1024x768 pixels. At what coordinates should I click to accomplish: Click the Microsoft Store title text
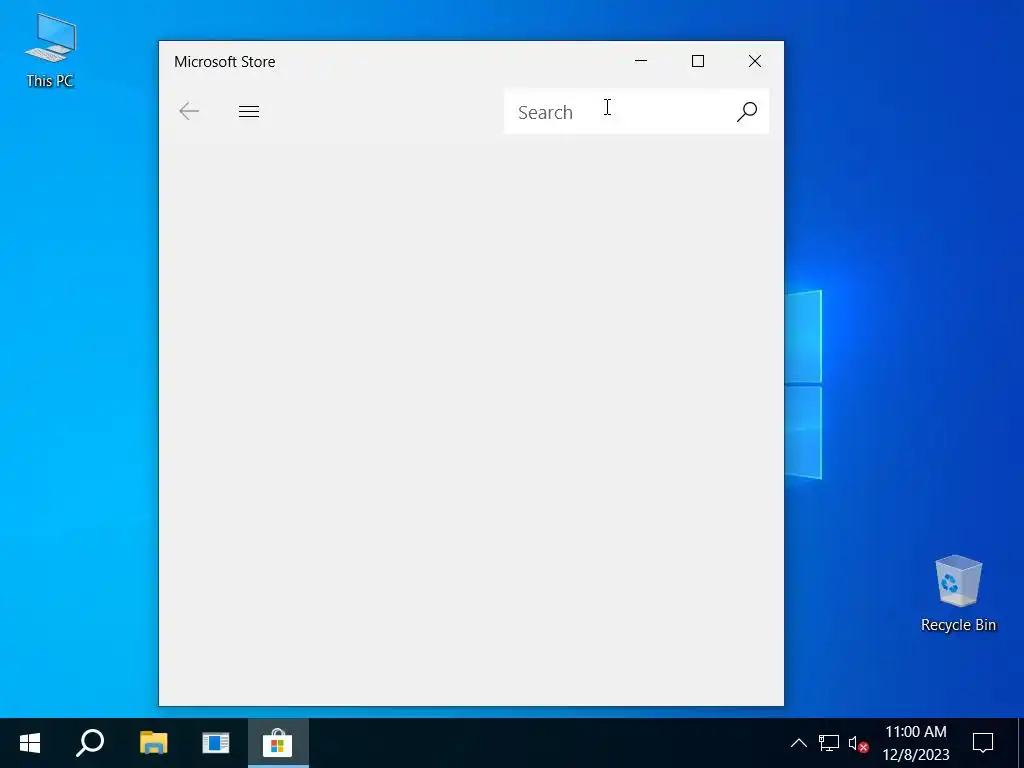pyautogui.click(x=225, y=61)
